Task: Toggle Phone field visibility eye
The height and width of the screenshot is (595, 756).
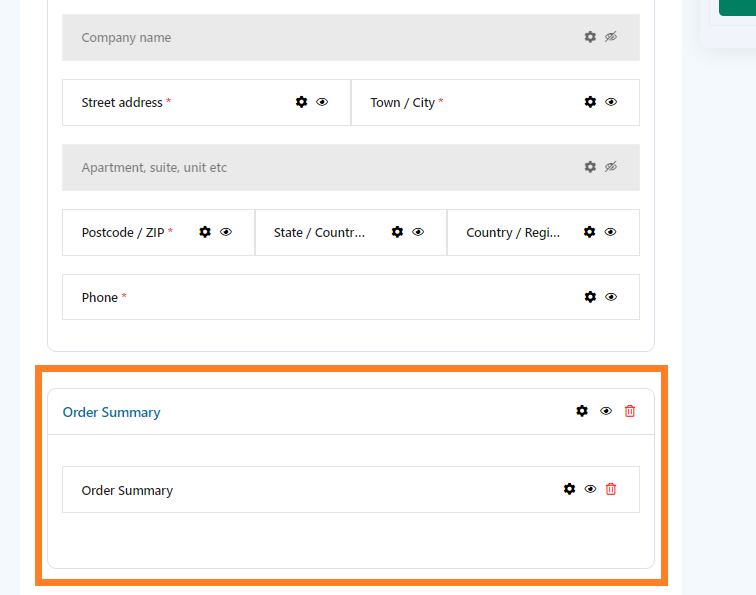Action: pos(611,297)
